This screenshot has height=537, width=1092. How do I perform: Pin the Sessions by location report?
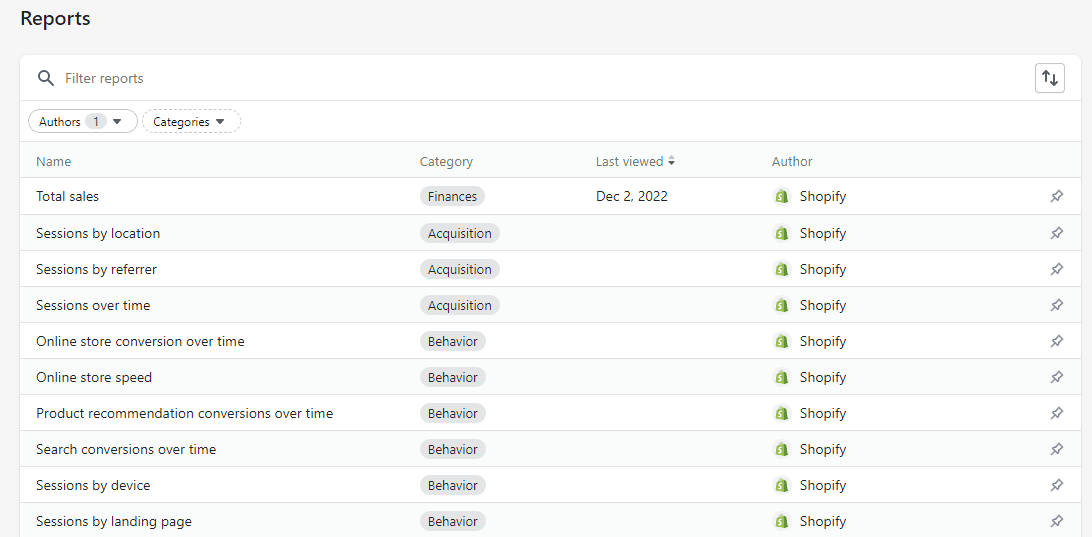click(1056, 233)
